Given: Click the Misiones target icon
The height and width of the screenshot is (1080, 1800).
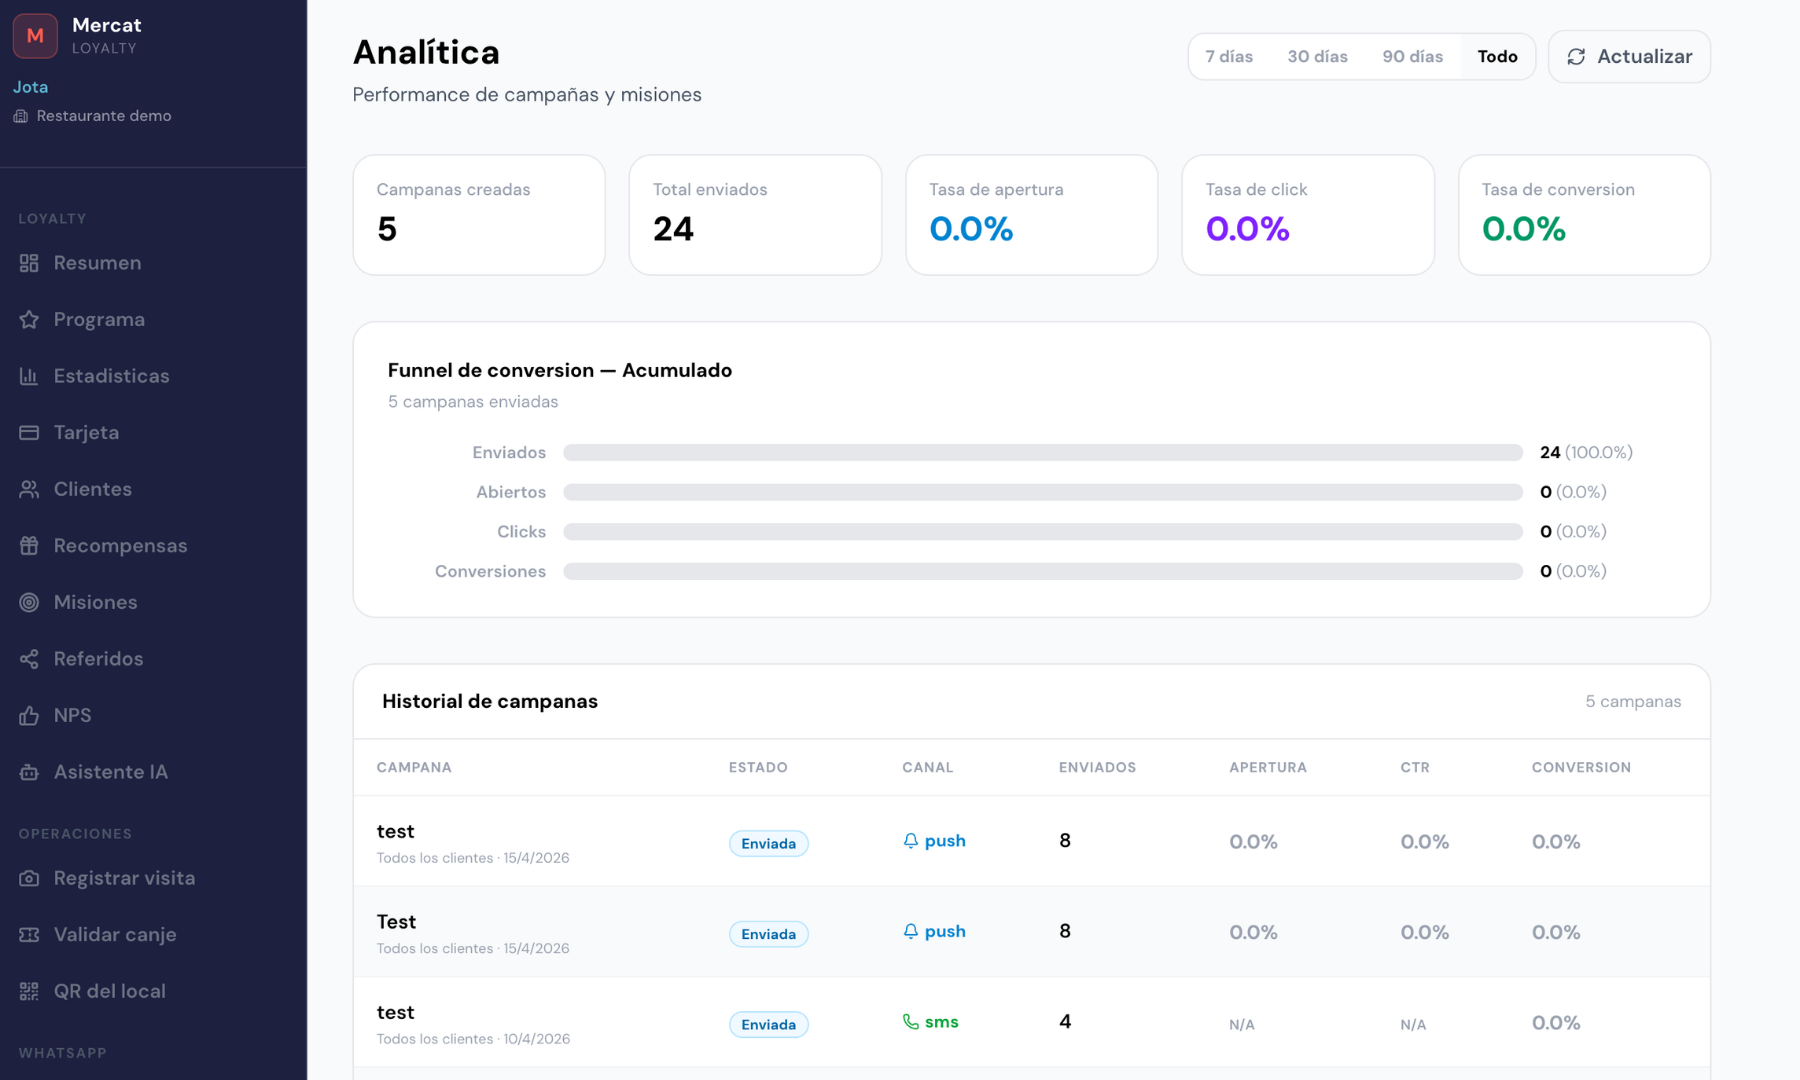Looking at the screenshot, I should coord(29,602).
